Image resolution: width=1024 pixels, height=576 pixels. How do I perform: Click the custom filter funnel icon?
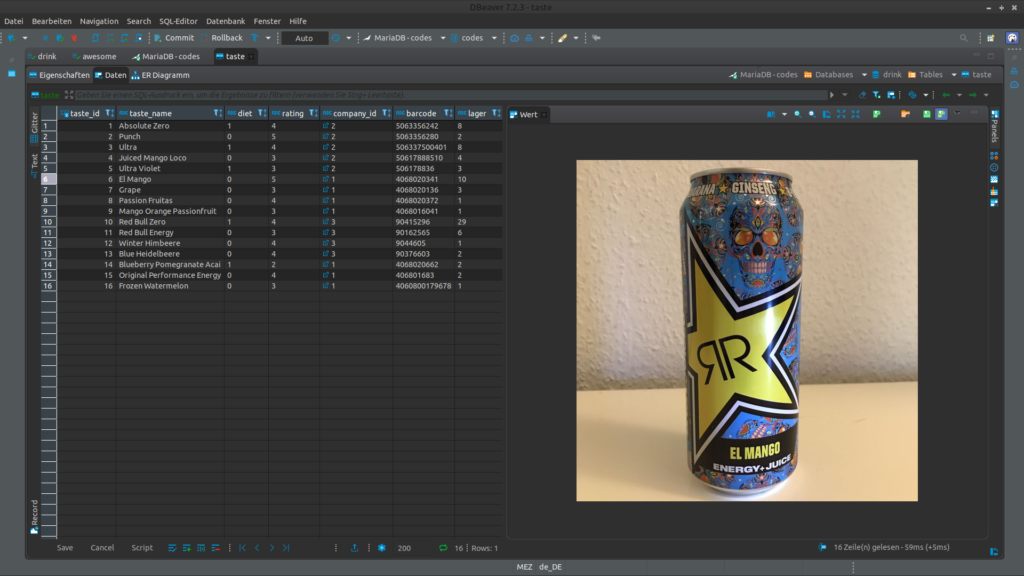[x=877, y=95]
